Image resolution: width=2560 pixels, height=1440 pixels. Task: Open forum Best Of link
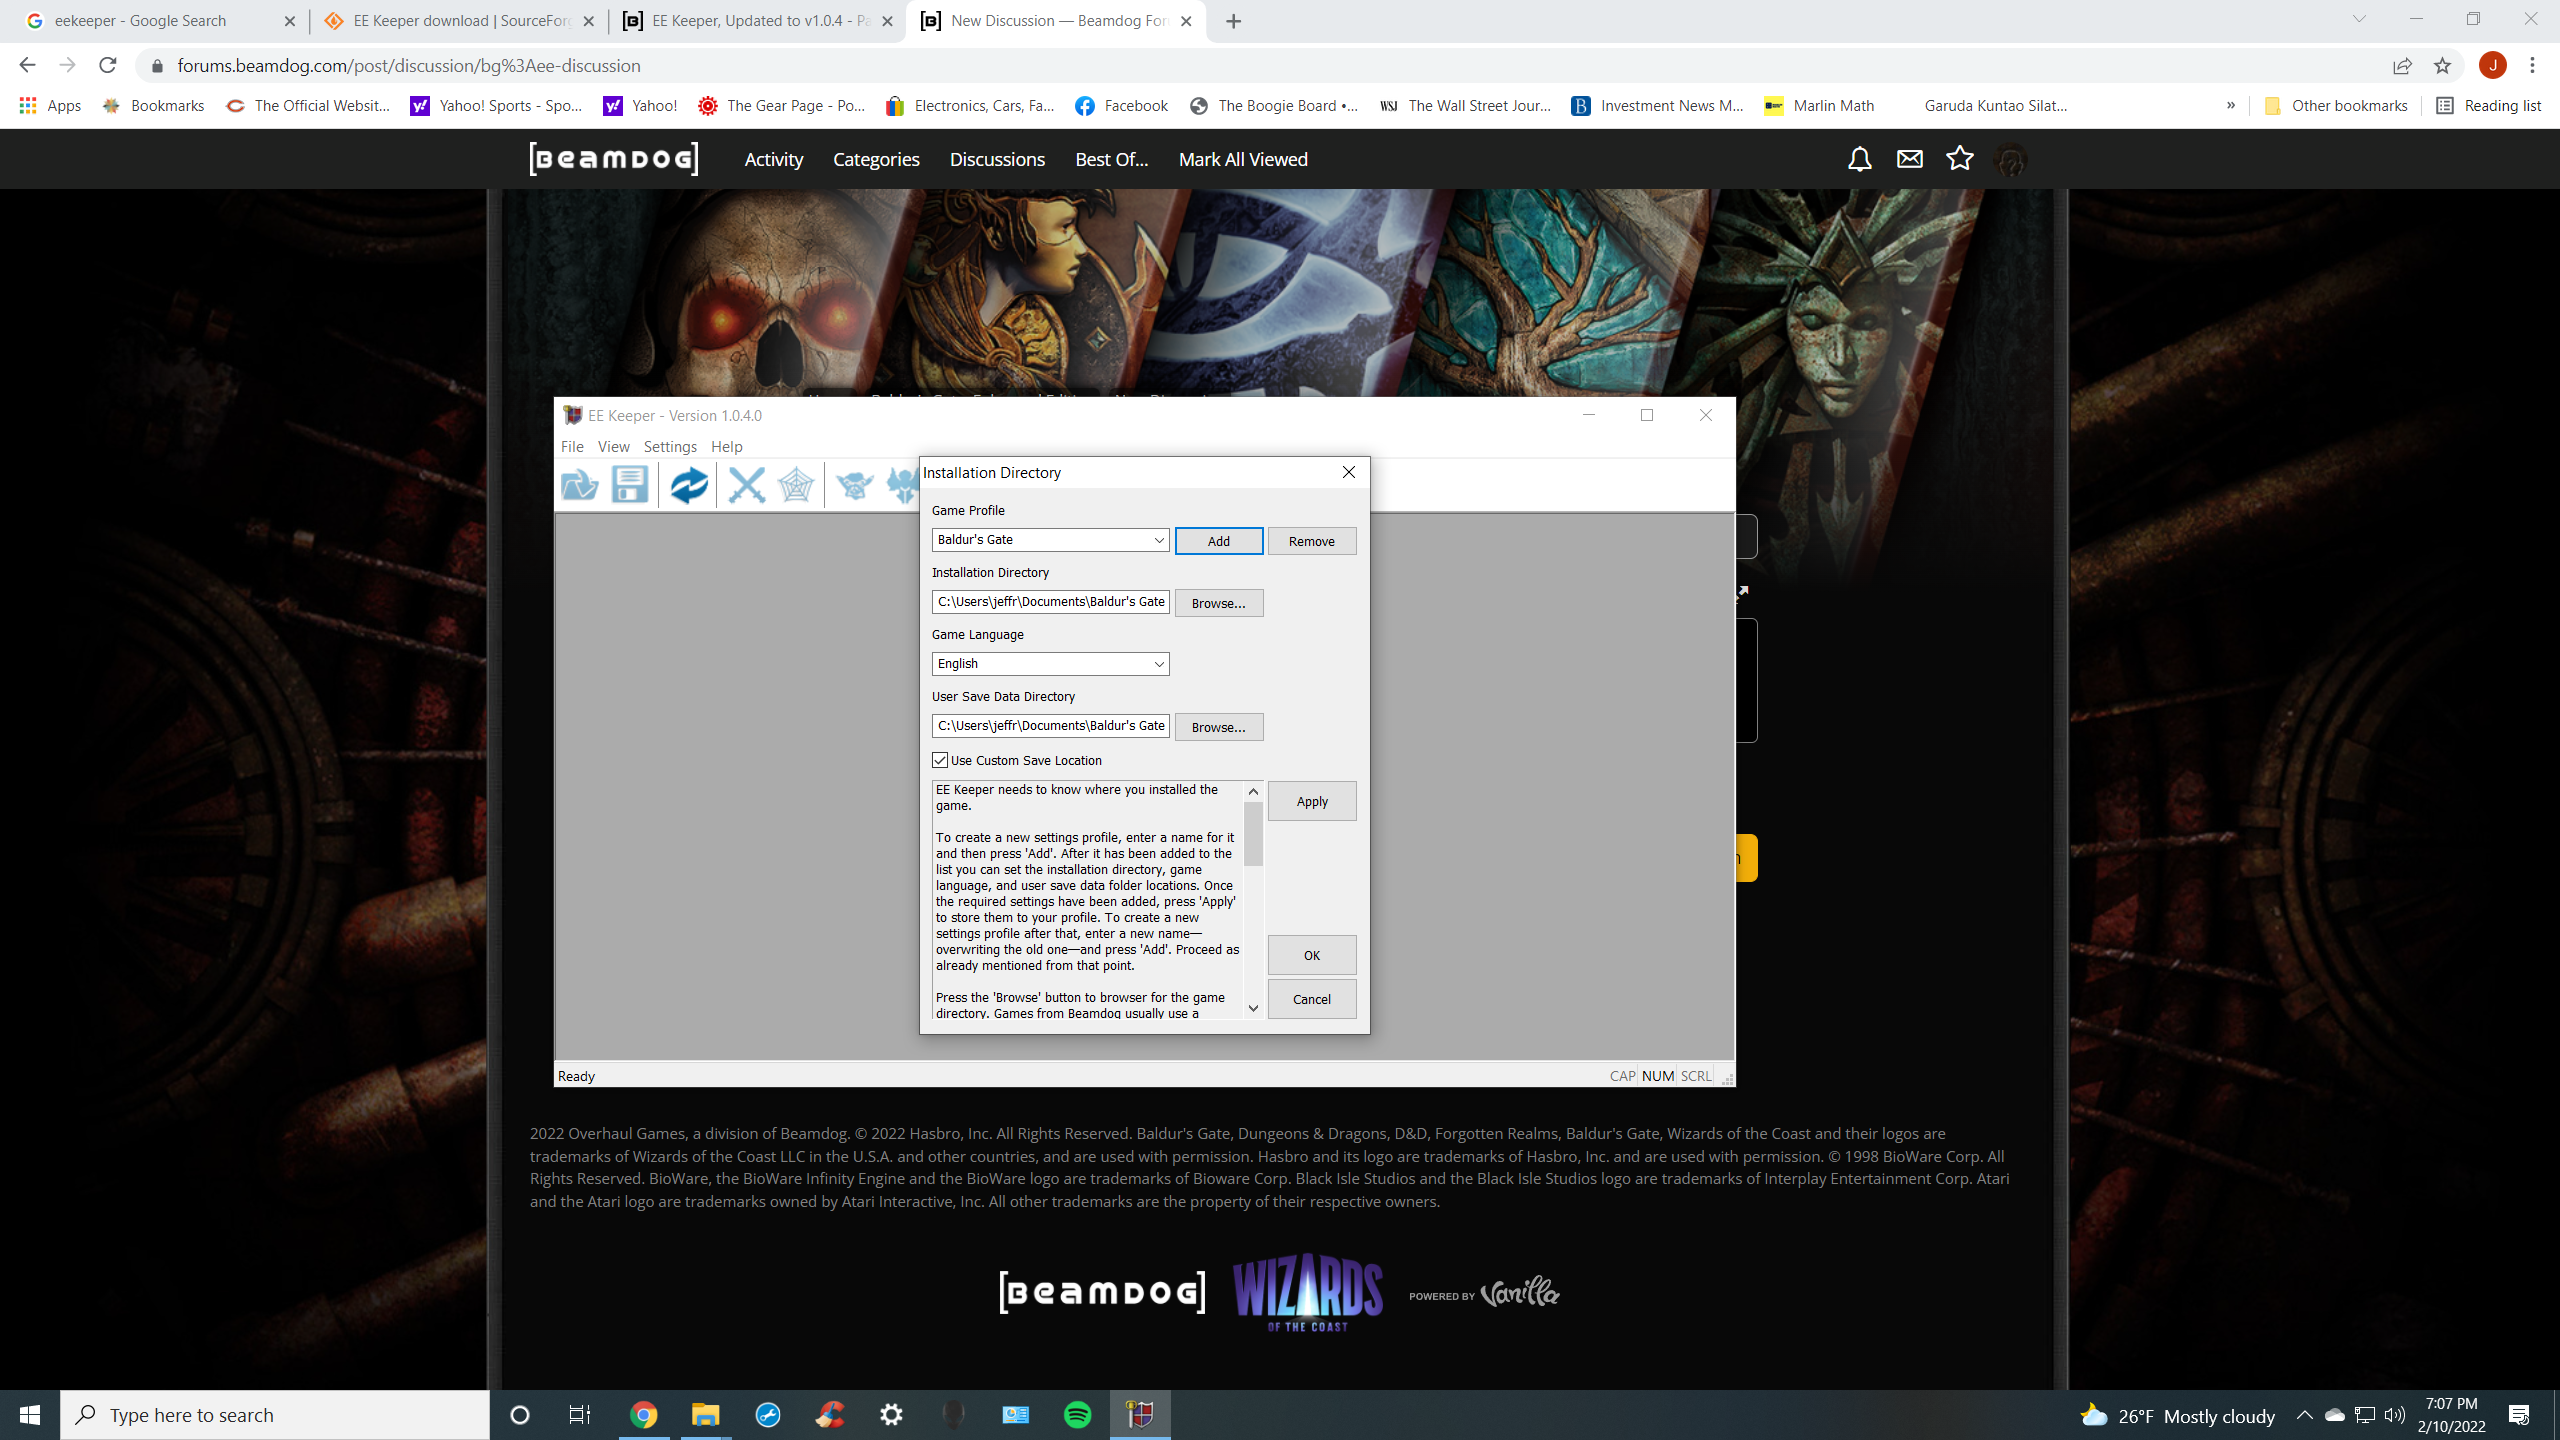[1111, 160]
